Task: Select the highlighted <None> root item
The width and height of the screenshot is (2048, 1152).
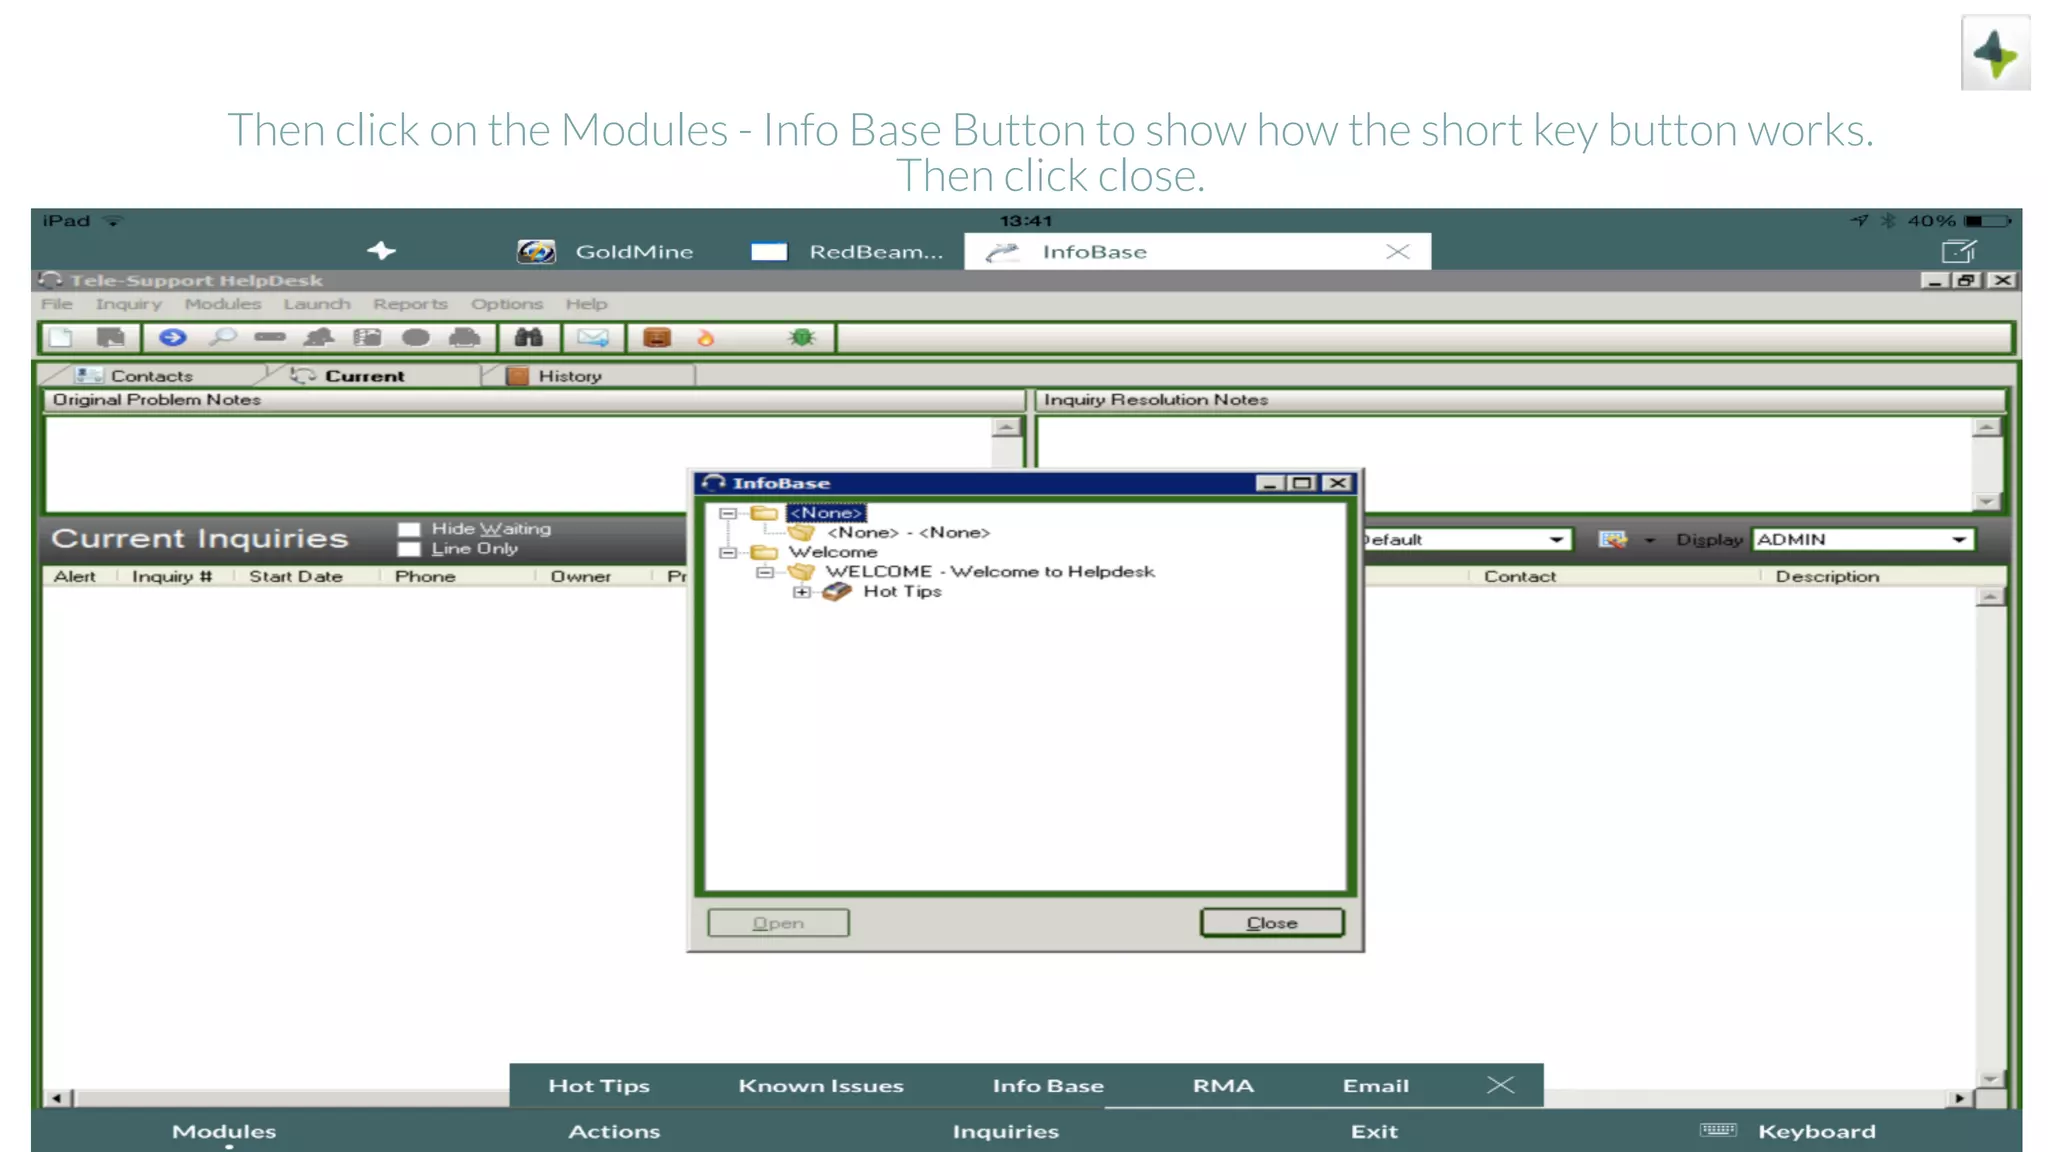Action: pyautogui.click(x=826, y=513)
